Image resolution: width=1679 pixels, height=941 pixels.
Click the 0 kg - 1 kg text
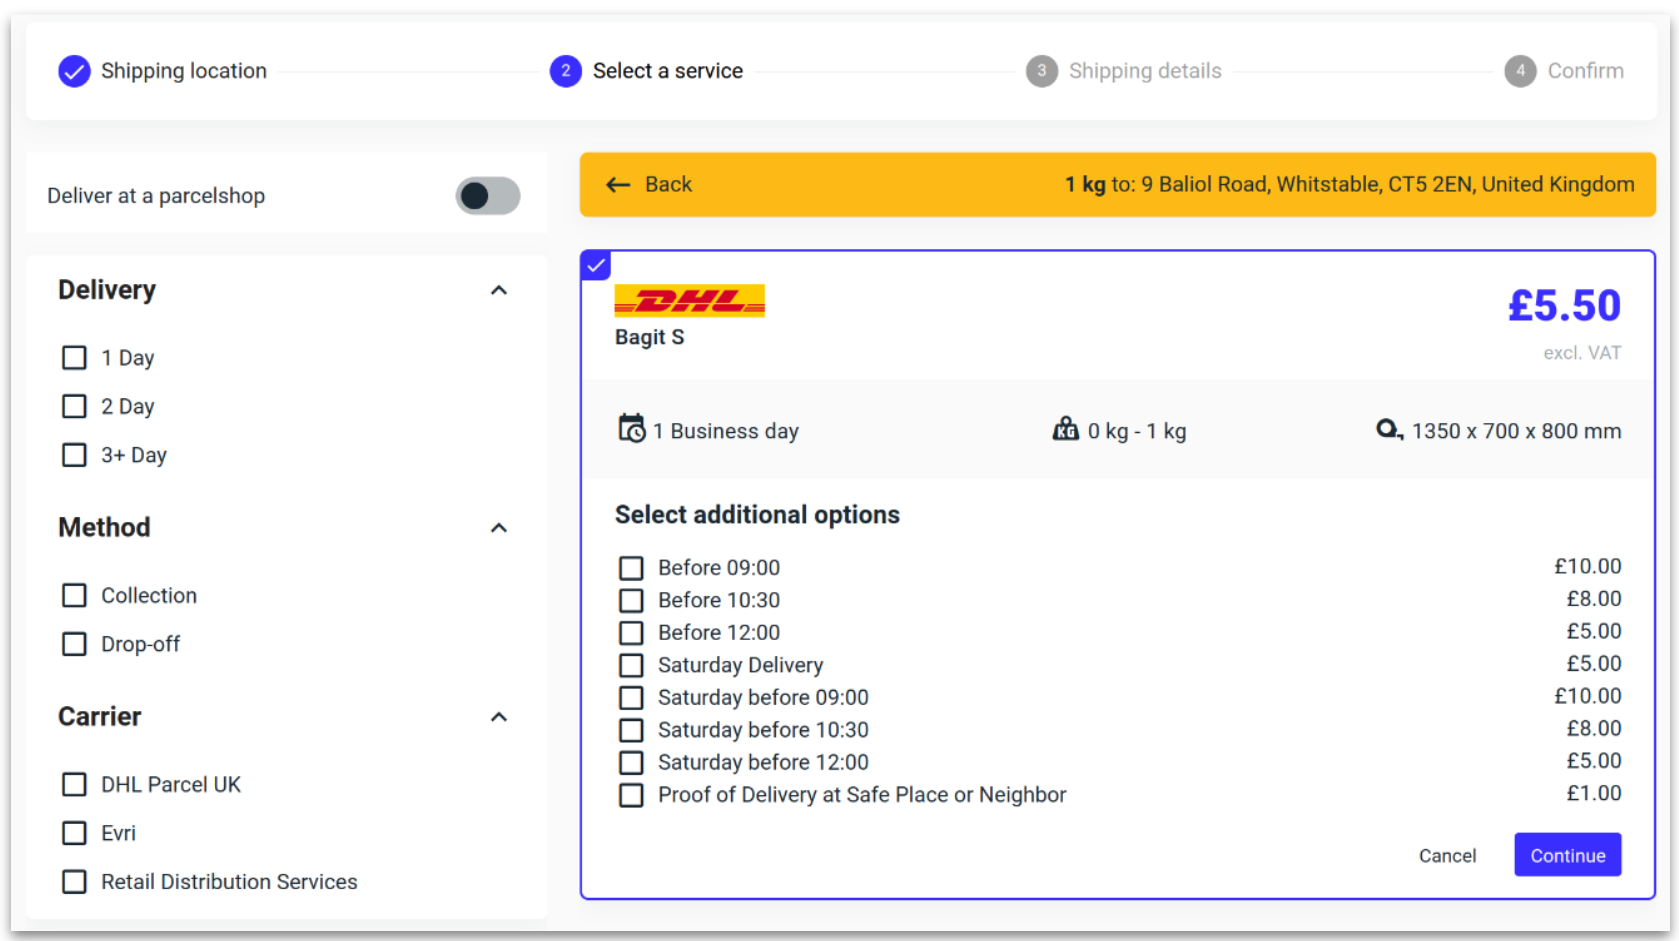(x=1137, y=431)
